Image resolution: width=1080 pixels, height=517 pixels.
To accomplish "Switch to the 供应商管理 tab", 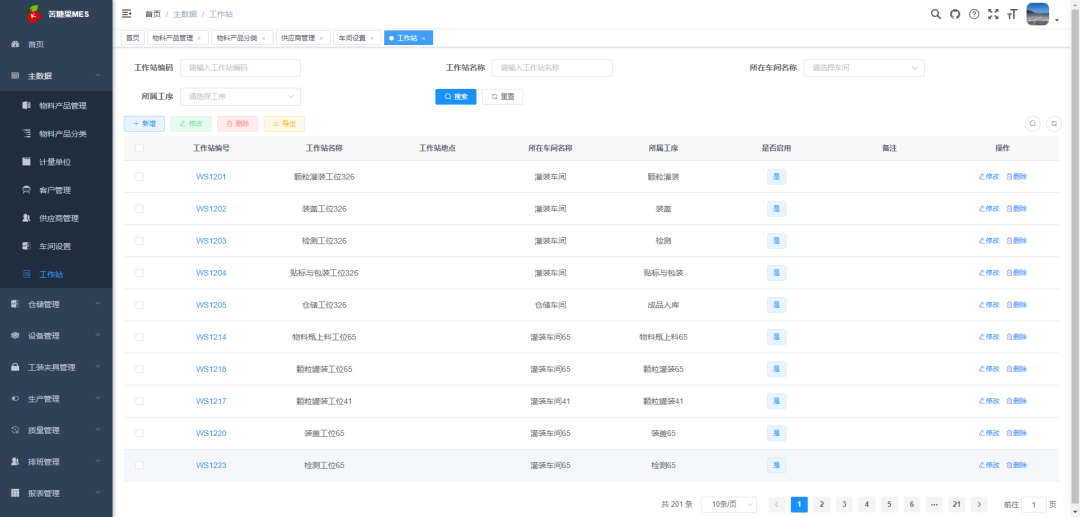I will [x=301, y=38].
